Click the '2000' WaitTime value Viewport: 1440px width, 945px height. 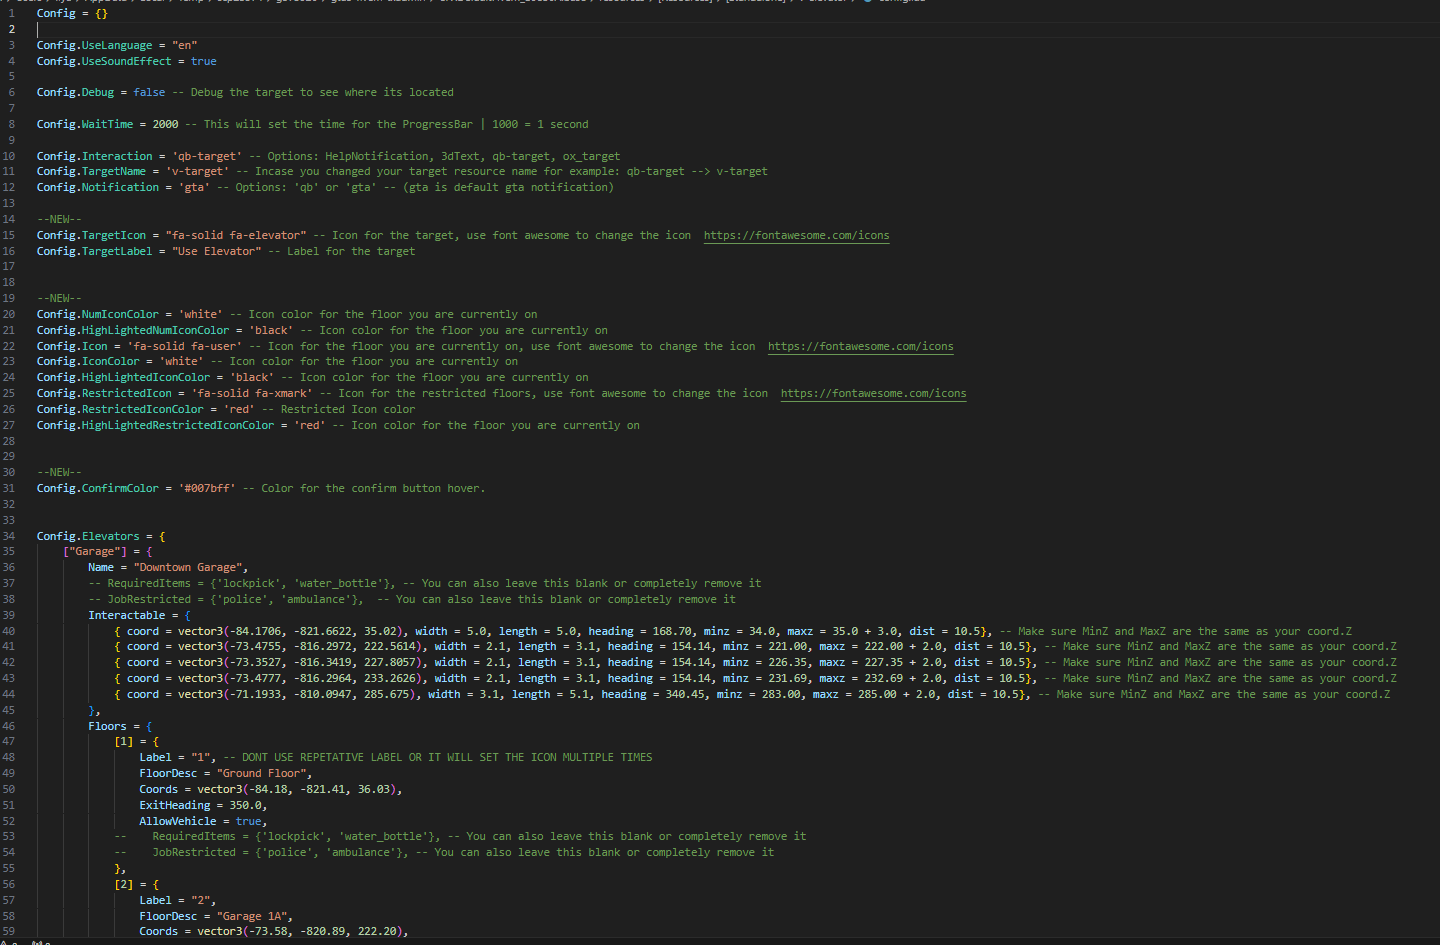[x=166, y=125]
